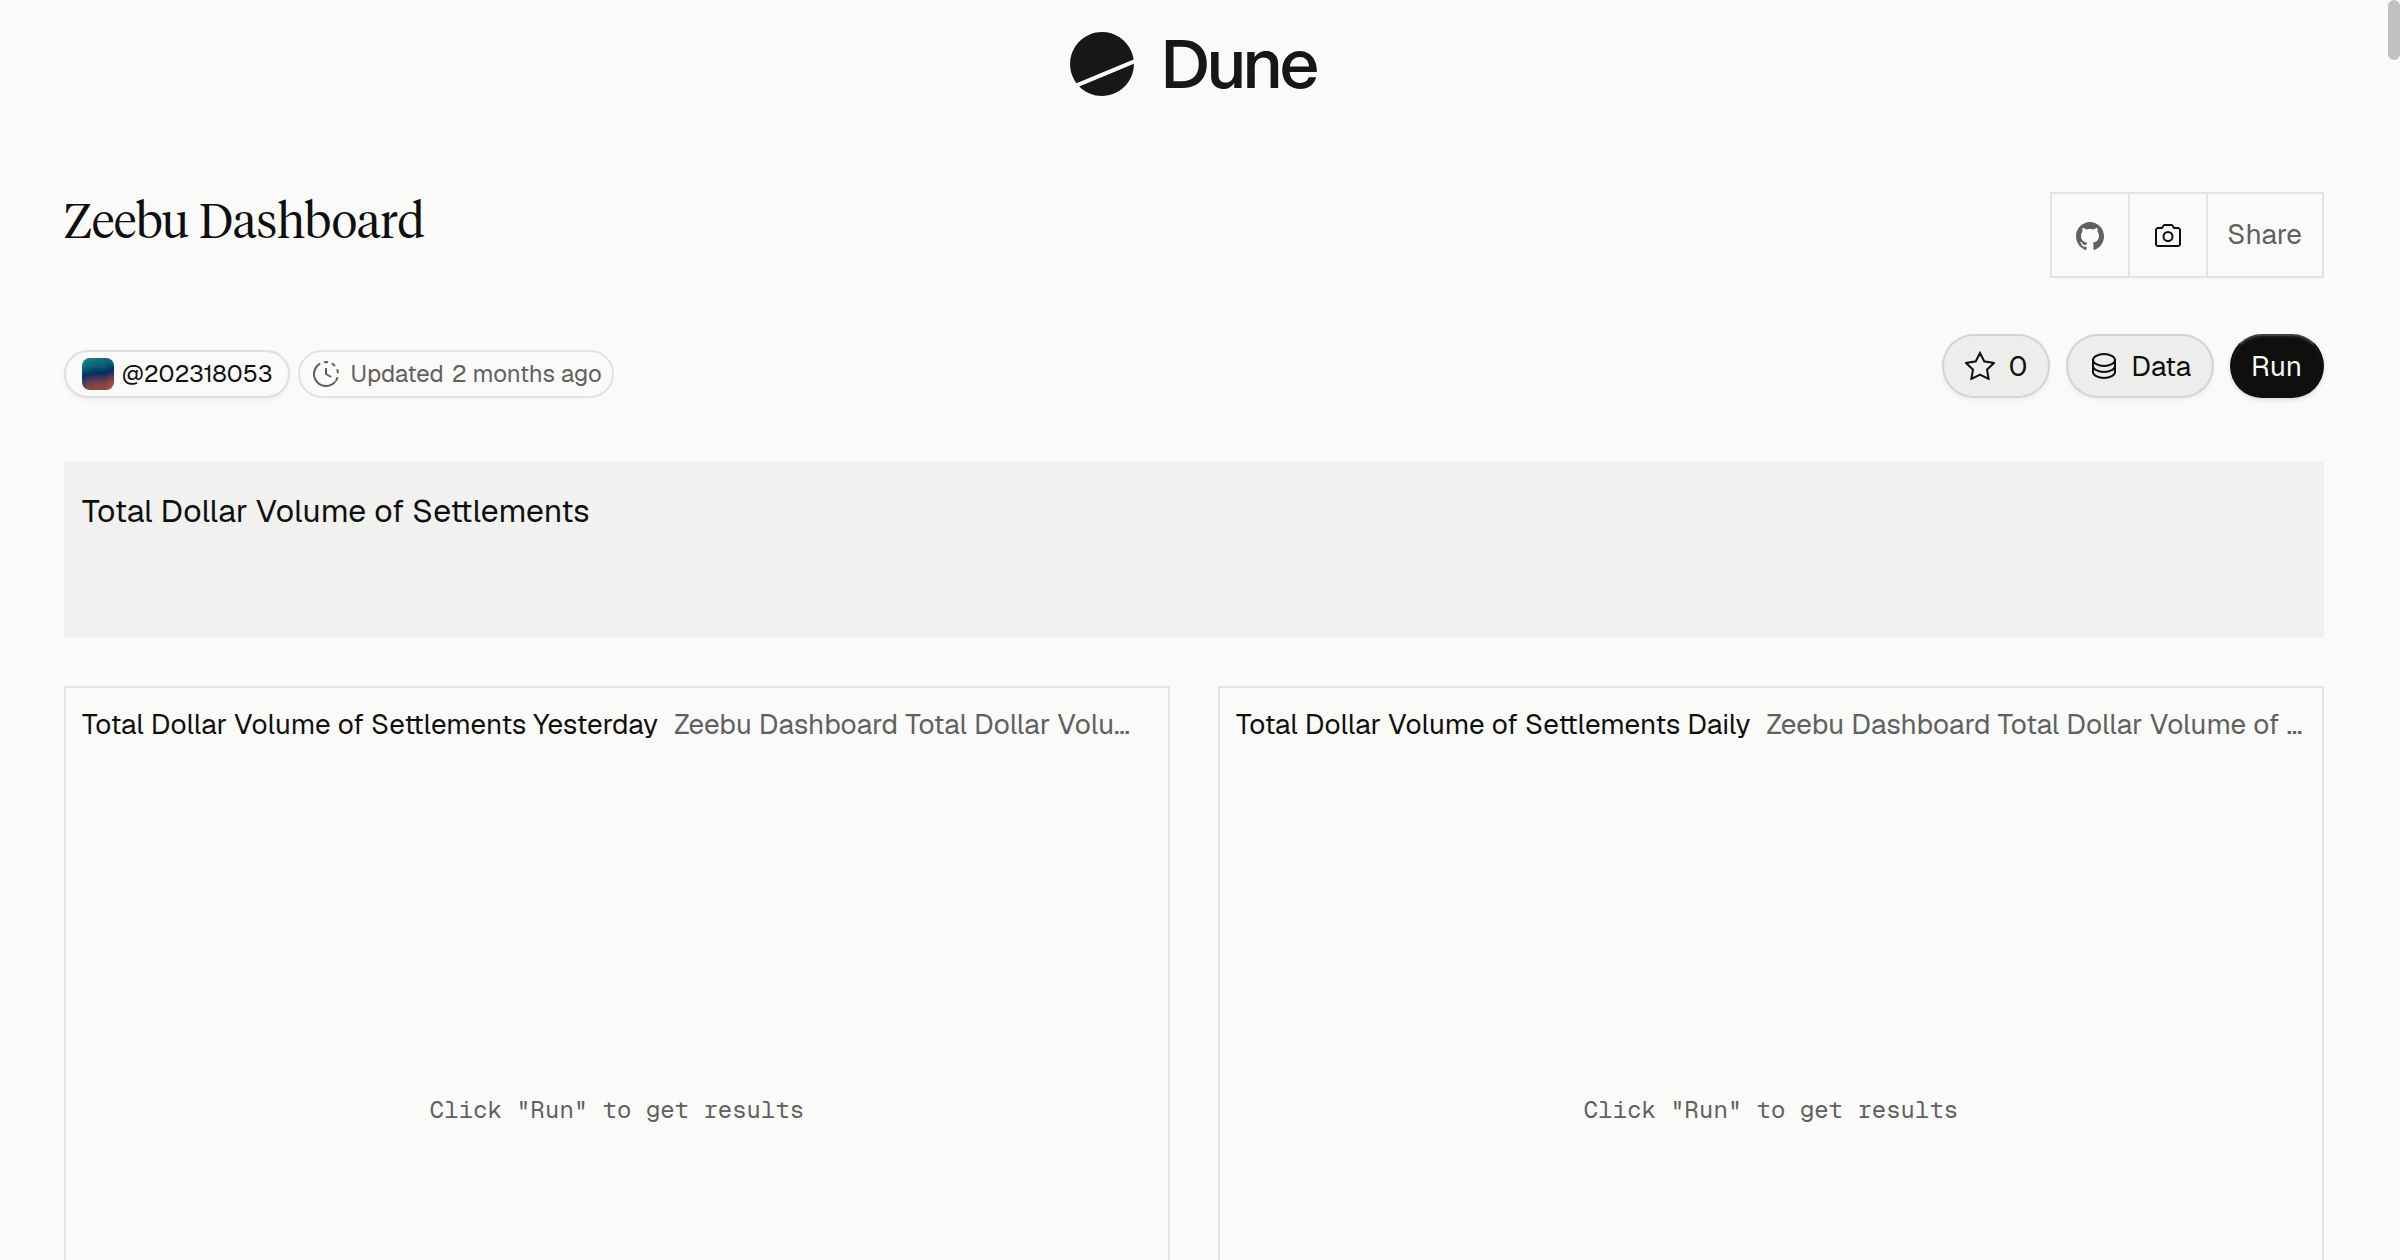The height and width of the screenshot is (1260, 2400).
Task: Click the query name beside Settlements Daily
Action: tap(2034, 724)
